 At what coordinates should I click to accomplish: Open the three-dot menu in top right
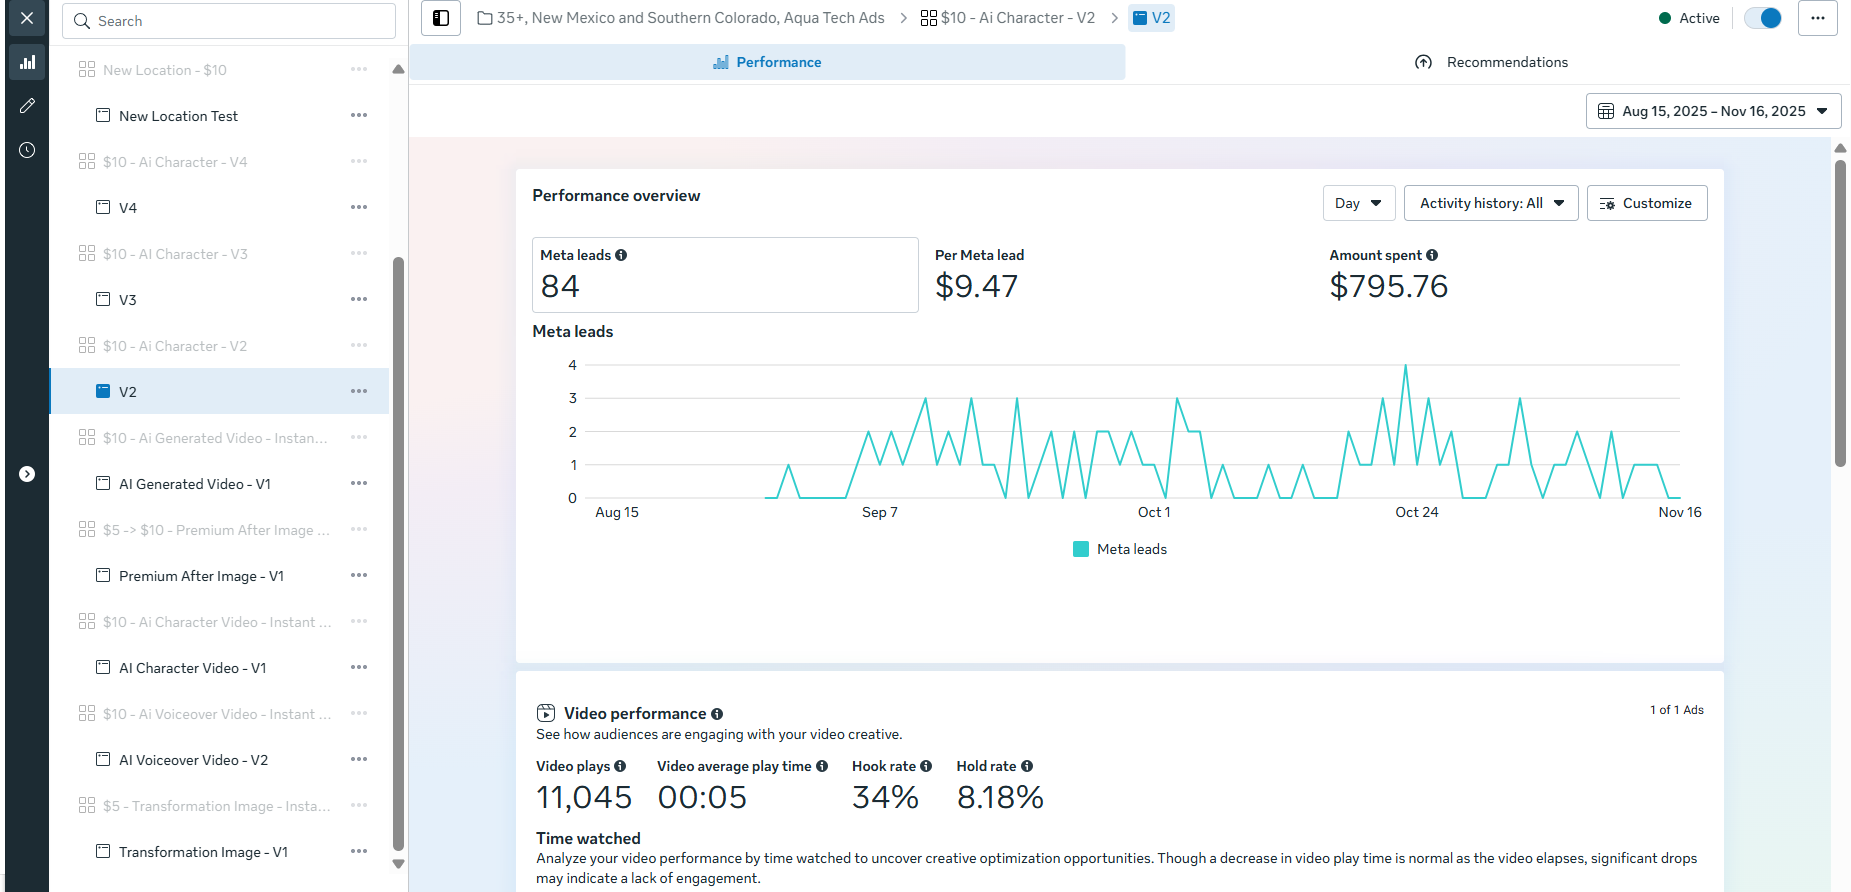(1817, 18)
